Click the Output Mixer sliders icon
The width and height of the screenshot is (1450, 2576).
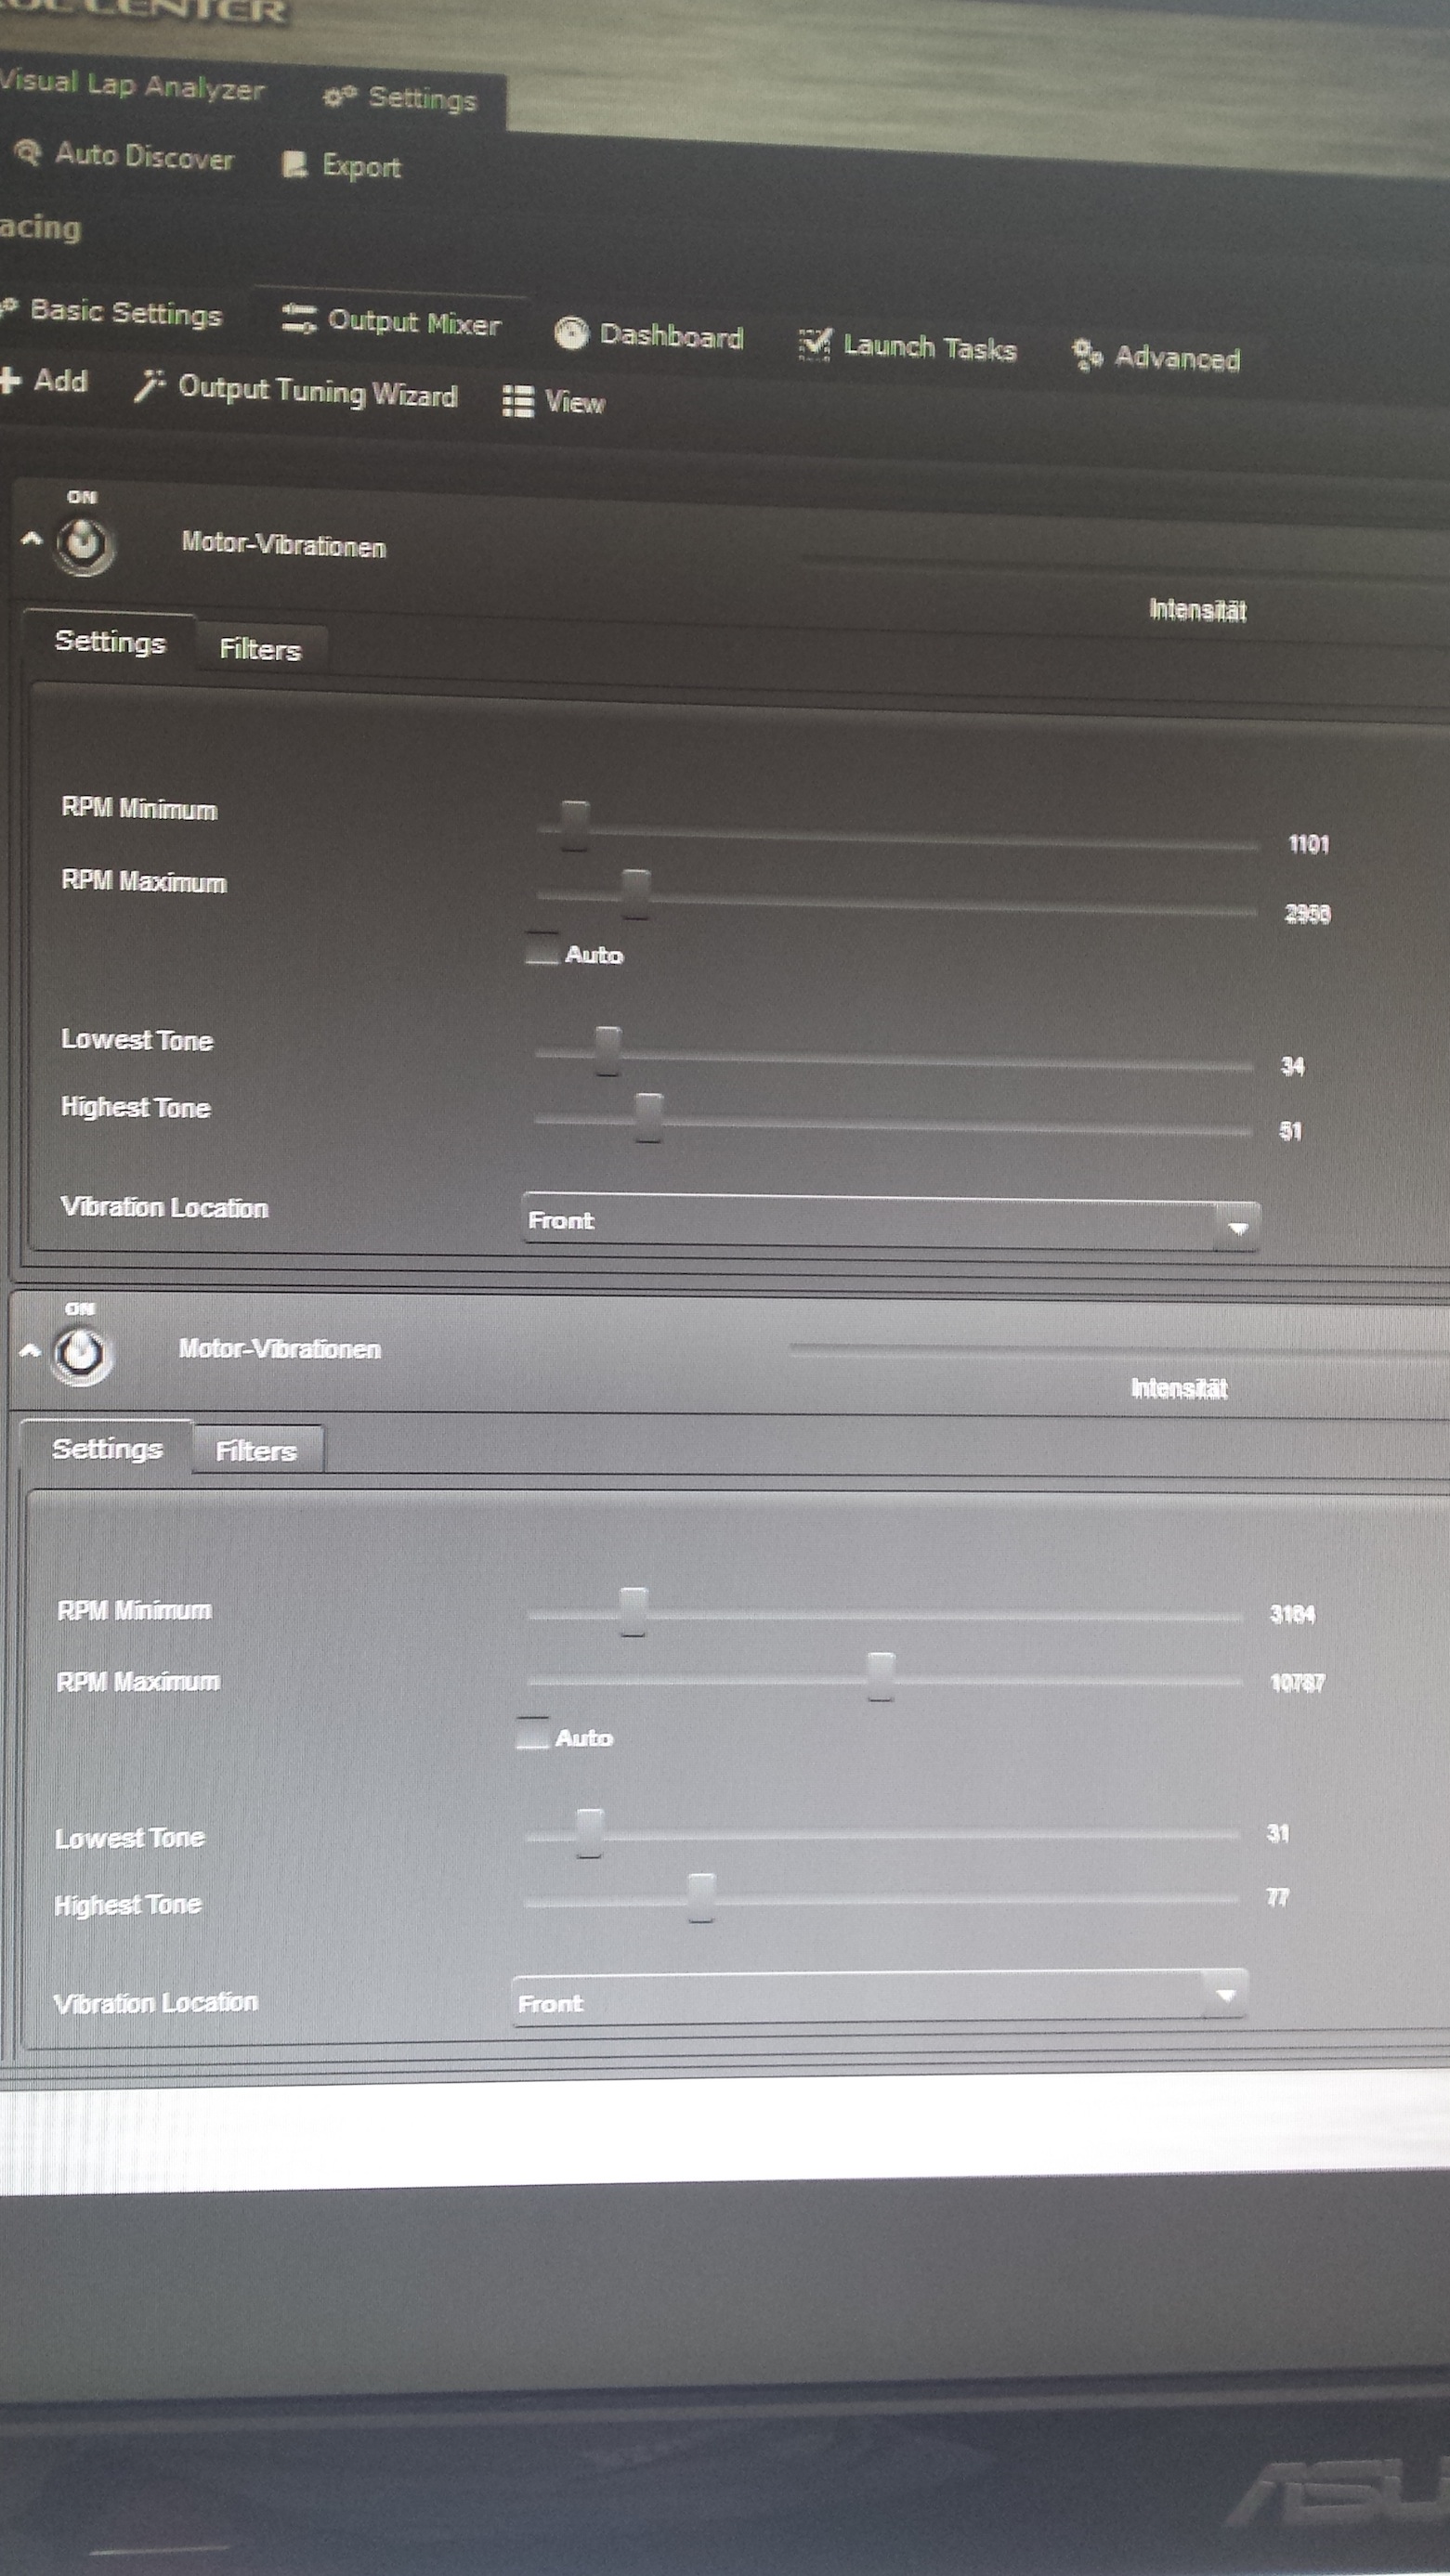[x=298, y=319]
